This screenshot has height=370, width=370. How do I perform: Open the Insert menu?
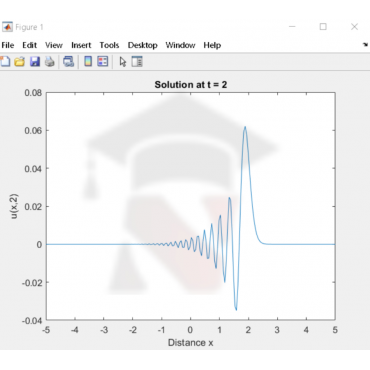coord(81,45)
